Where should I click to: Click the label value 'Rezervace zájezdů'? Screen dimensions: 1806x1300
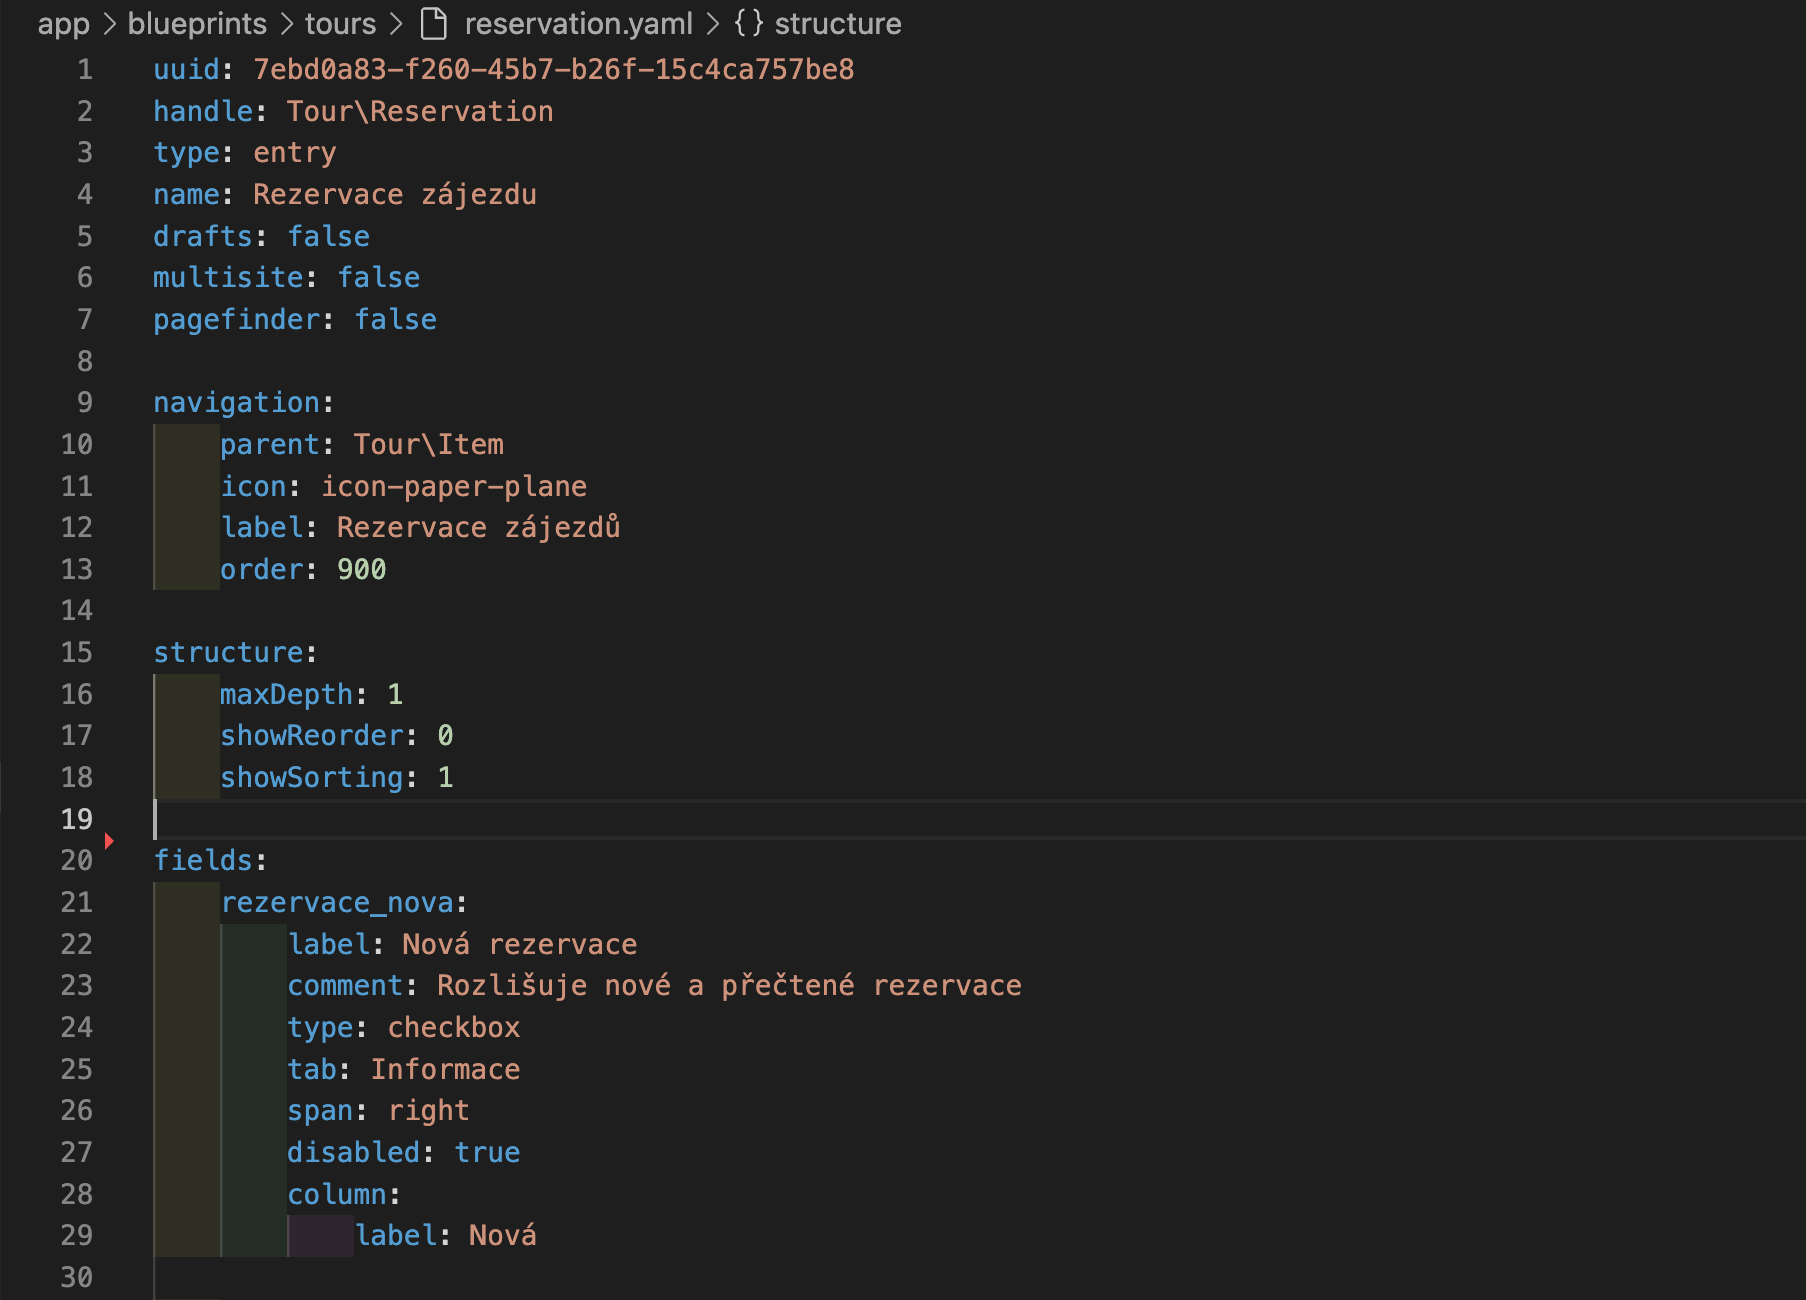[479, 527]
